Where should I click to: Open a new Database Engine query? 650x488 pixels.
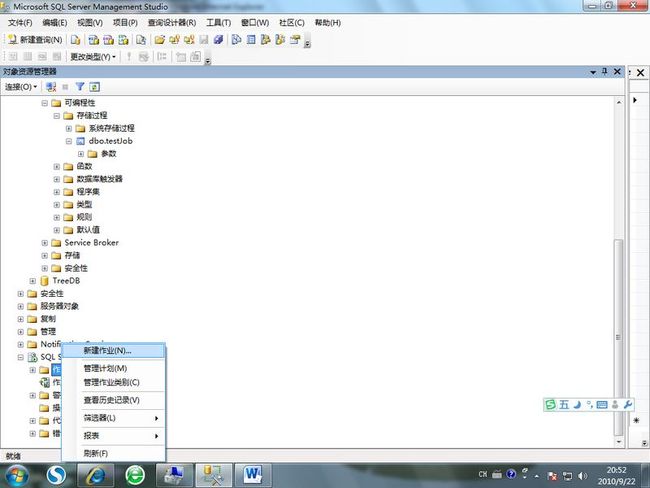click(75, 40)
